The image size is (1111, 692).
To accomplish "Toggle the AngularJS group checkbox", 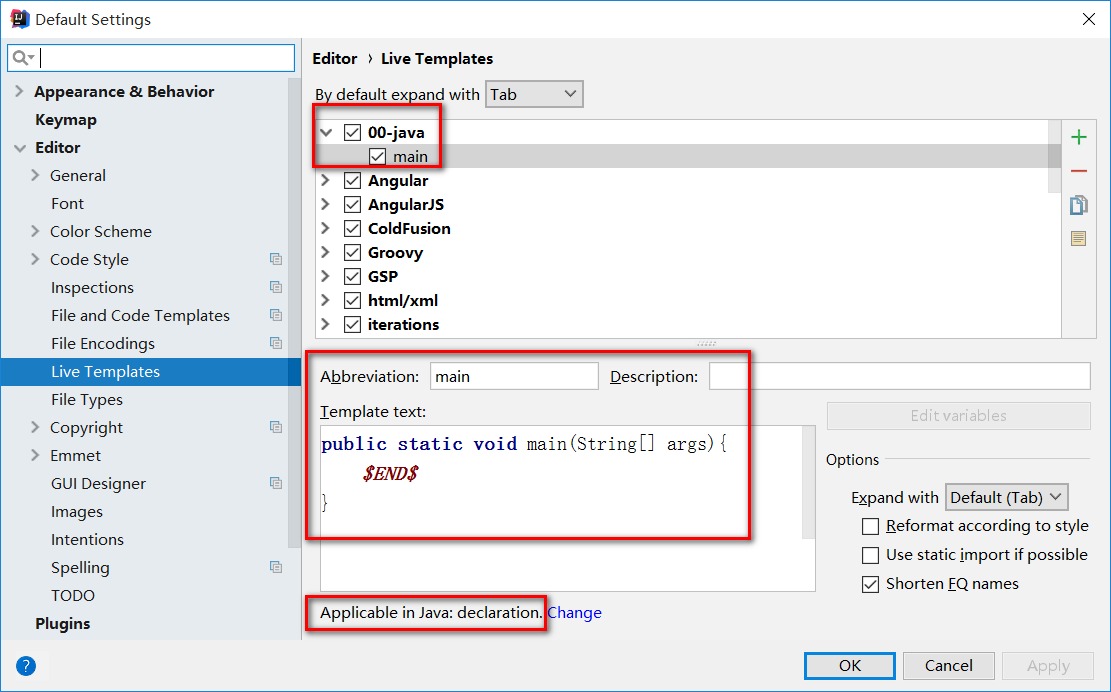I will tap(352, 205).
